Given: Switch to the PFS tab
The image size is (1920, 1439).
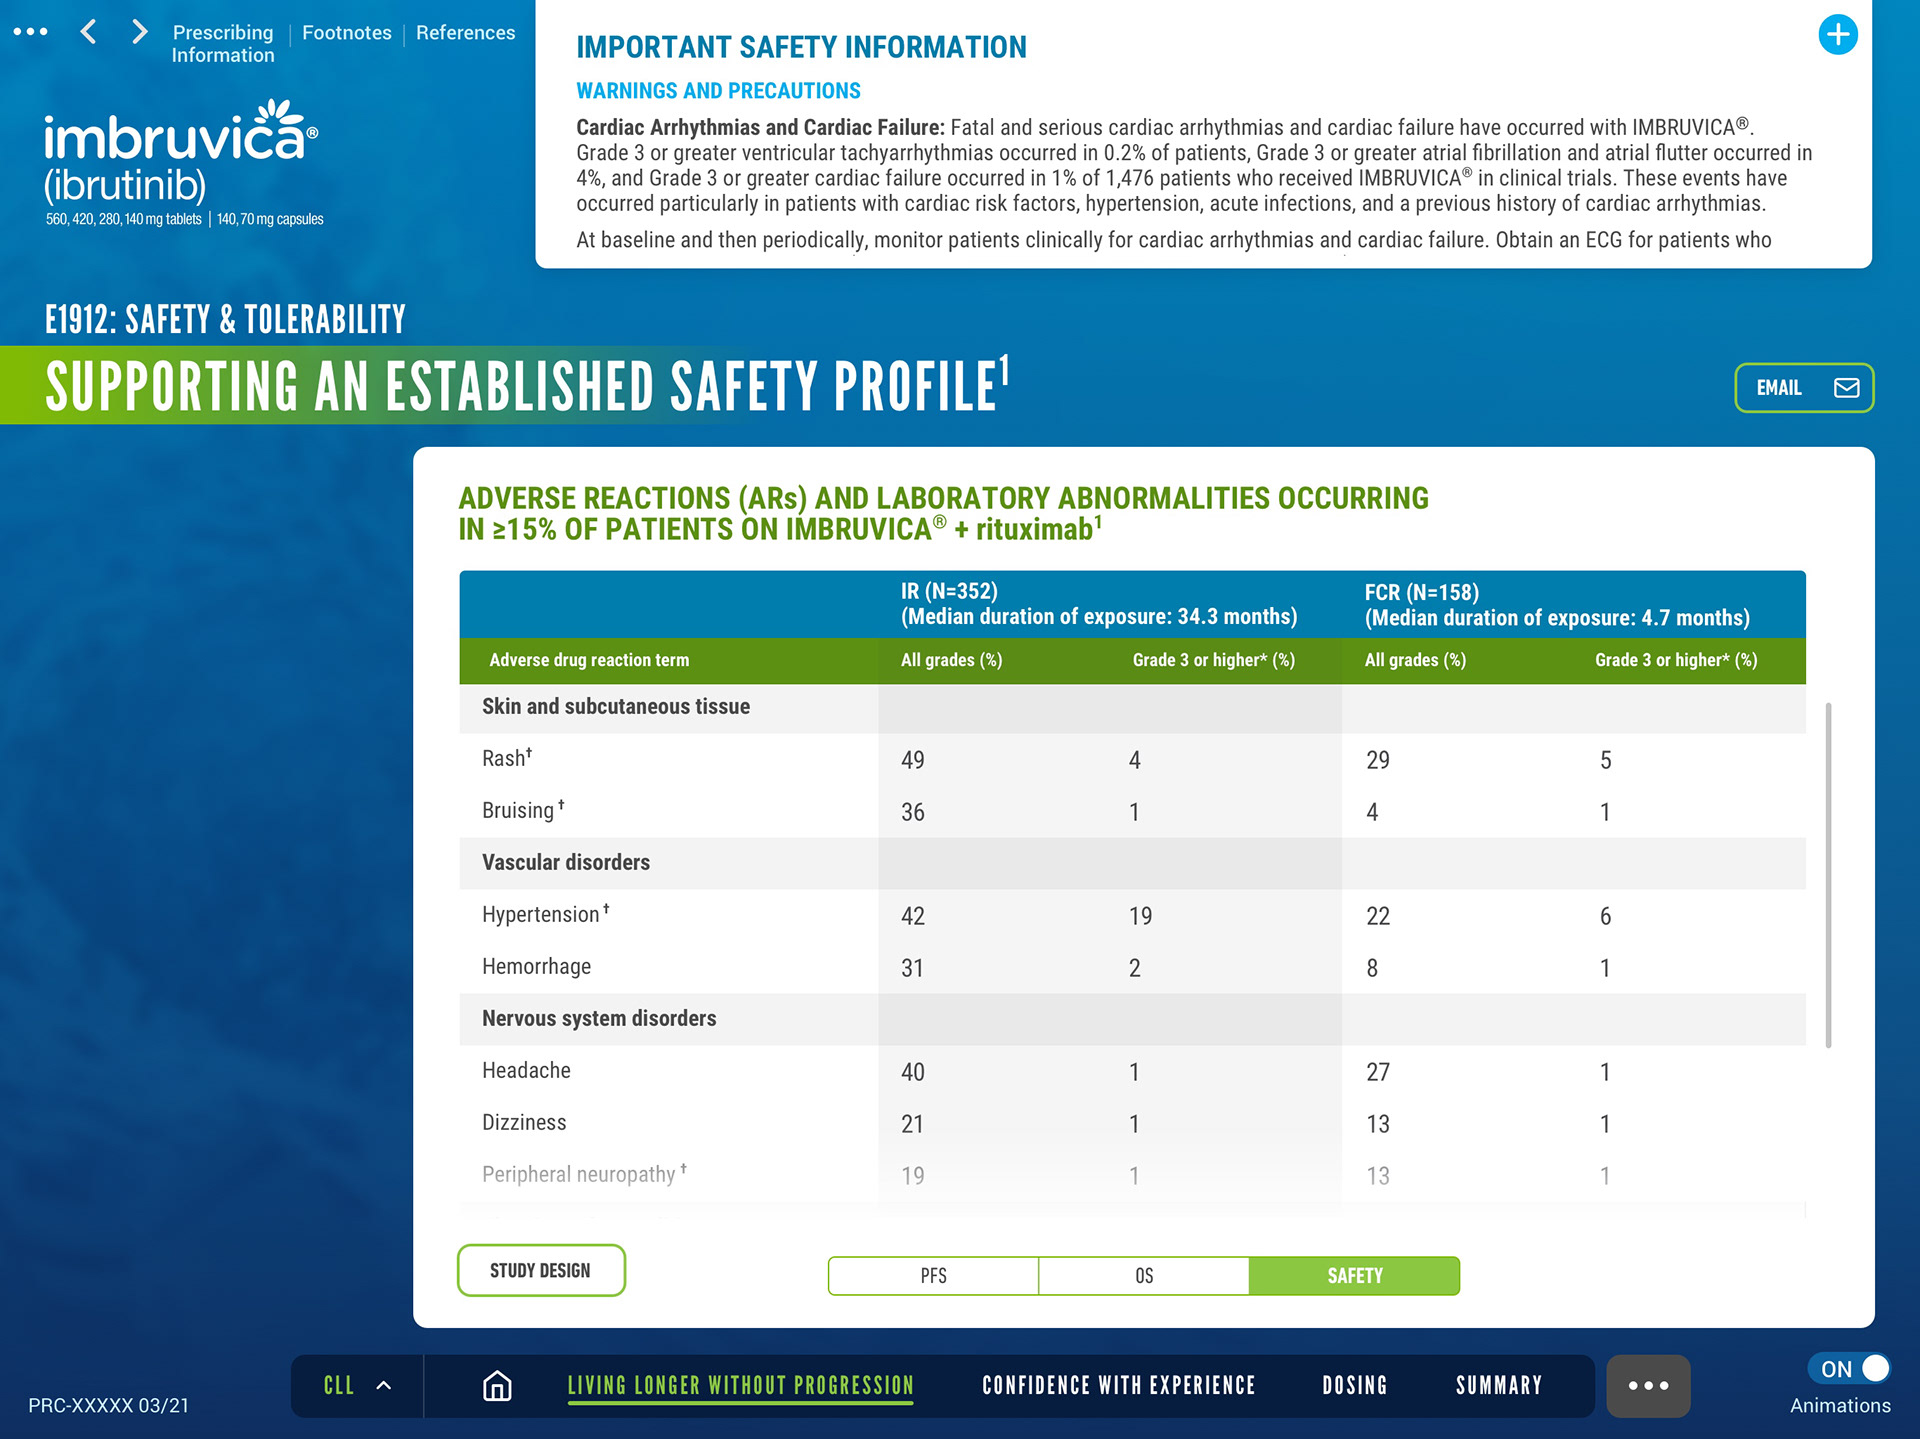Looking at the screenshot, I should point(933,1276).
